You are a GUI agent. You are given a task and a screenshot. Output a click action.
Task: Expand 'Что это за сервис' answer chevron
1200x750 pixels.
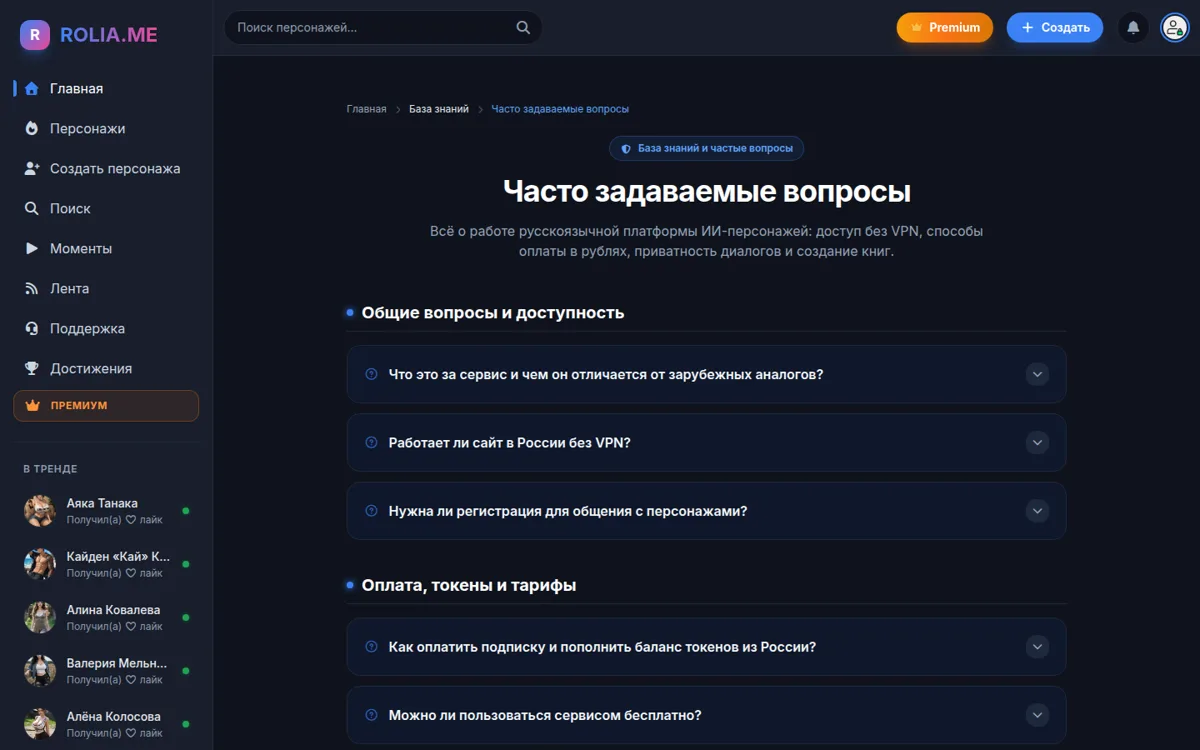(x=1037, y=374)
